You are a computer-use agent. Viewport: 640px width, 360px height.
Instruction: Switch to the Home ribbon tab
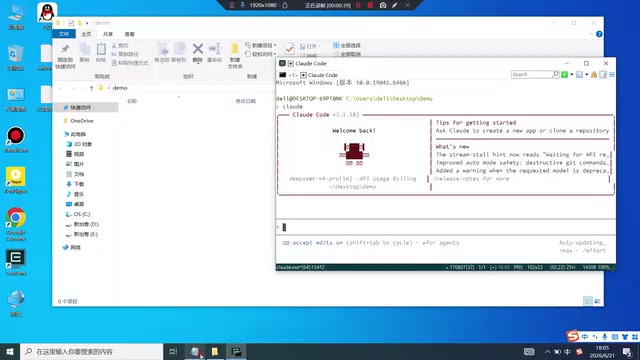tap(86, 34)
